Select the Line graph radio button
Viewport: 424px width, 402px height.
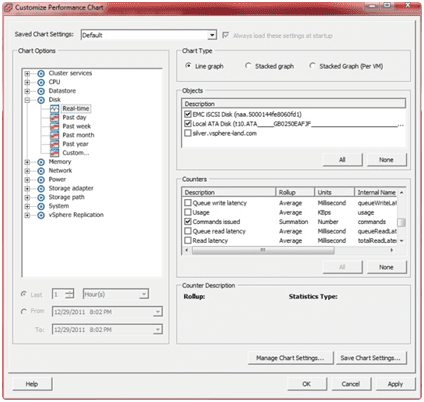point(188,66)
